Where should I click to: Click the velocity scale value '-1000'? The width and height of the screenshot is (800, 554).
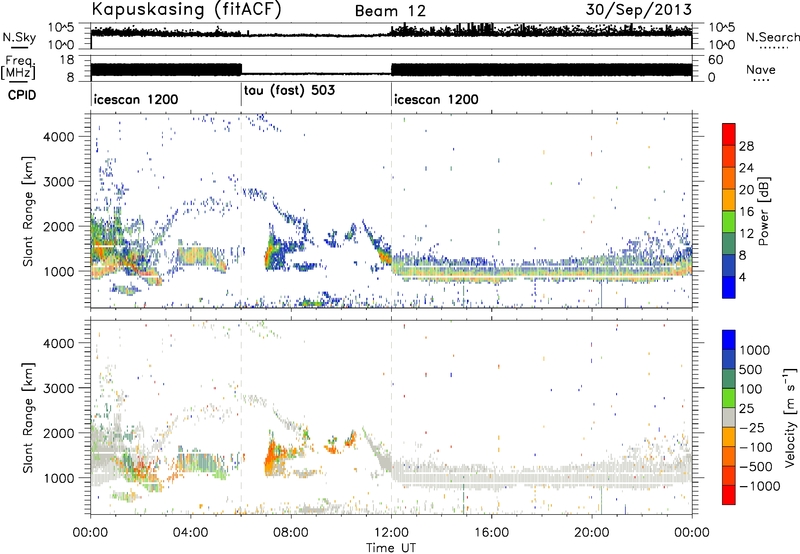[760, 486]
